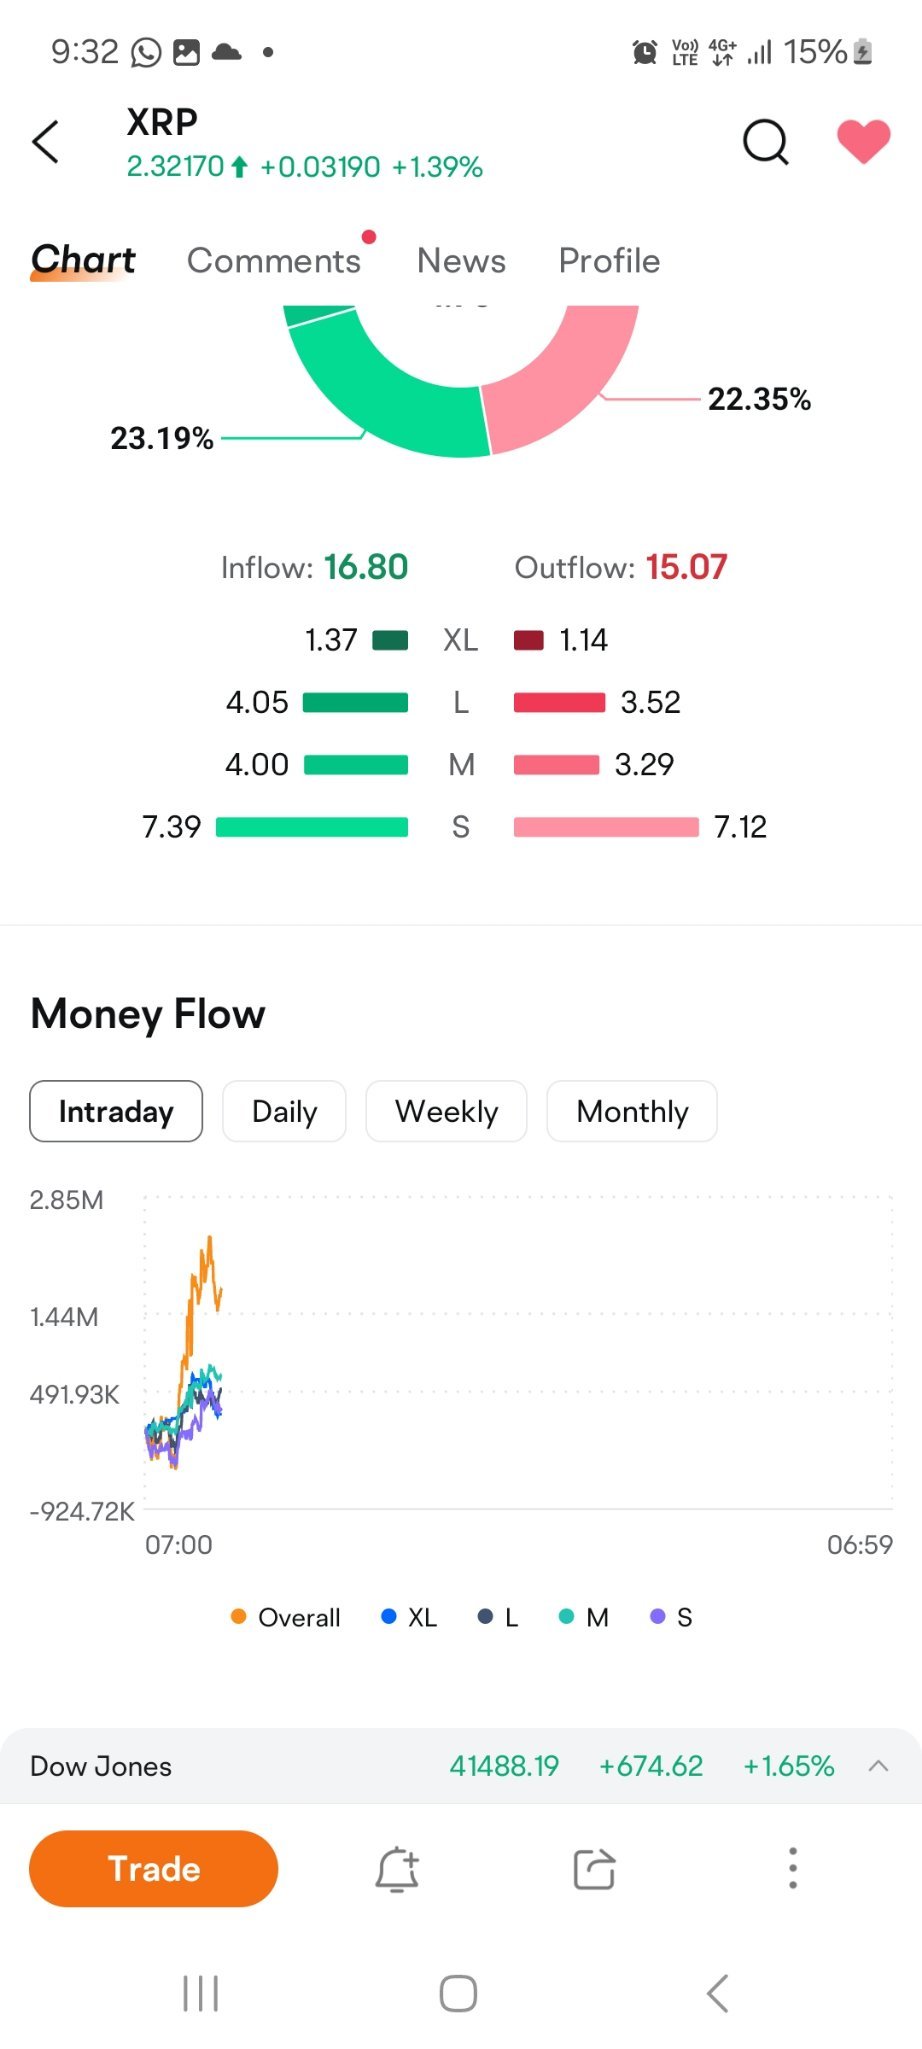Go back using the top-left arrow
The width and height of the screenshot is (922, 2049).
(x=46, y=141)
